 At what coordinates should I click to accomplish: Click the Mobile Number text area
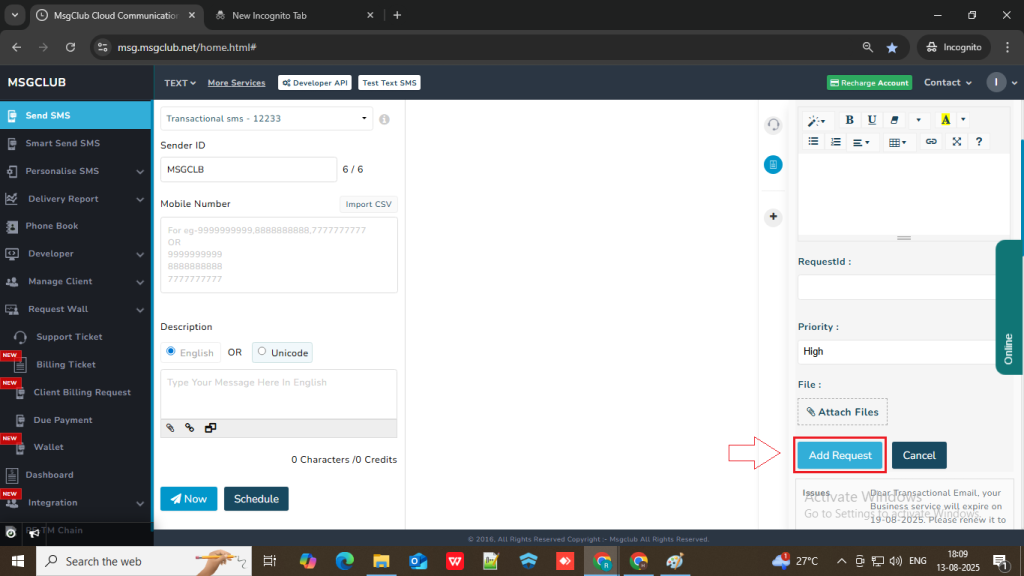[x=279, y=255]
